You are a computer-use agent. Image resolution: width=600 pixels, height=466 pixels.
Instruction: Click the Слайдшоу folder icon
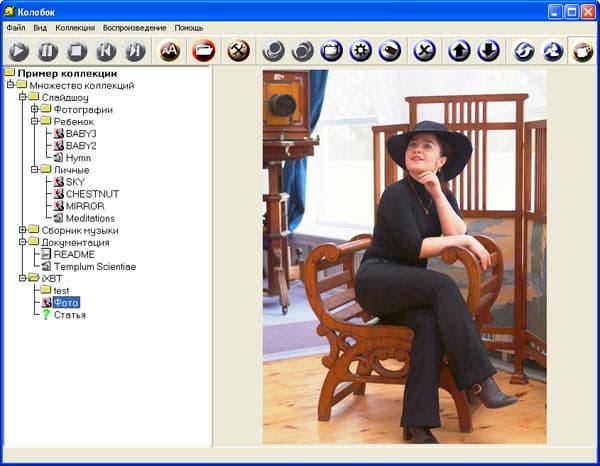click(34, 96)
